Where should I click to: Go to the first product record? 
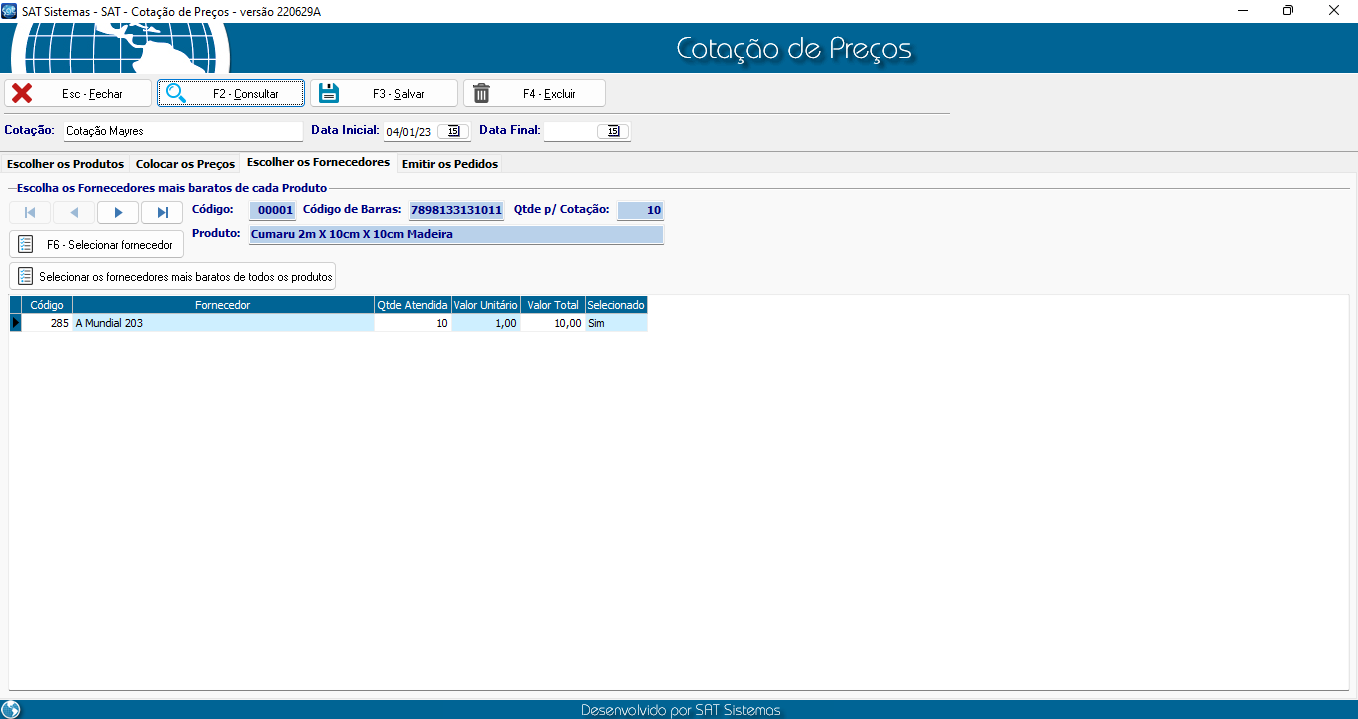point(30,212)
